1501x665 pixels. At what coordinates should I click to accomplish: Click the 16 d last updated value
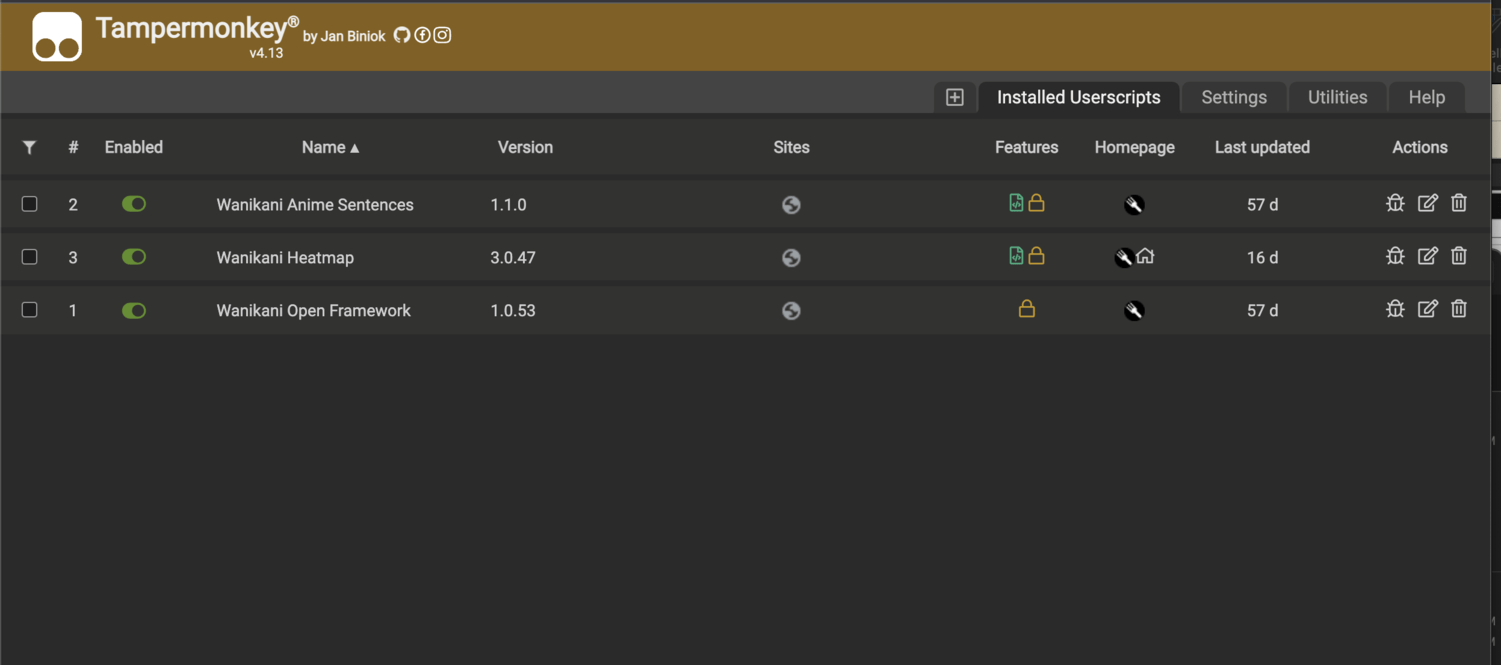(x=1262, y=258)
